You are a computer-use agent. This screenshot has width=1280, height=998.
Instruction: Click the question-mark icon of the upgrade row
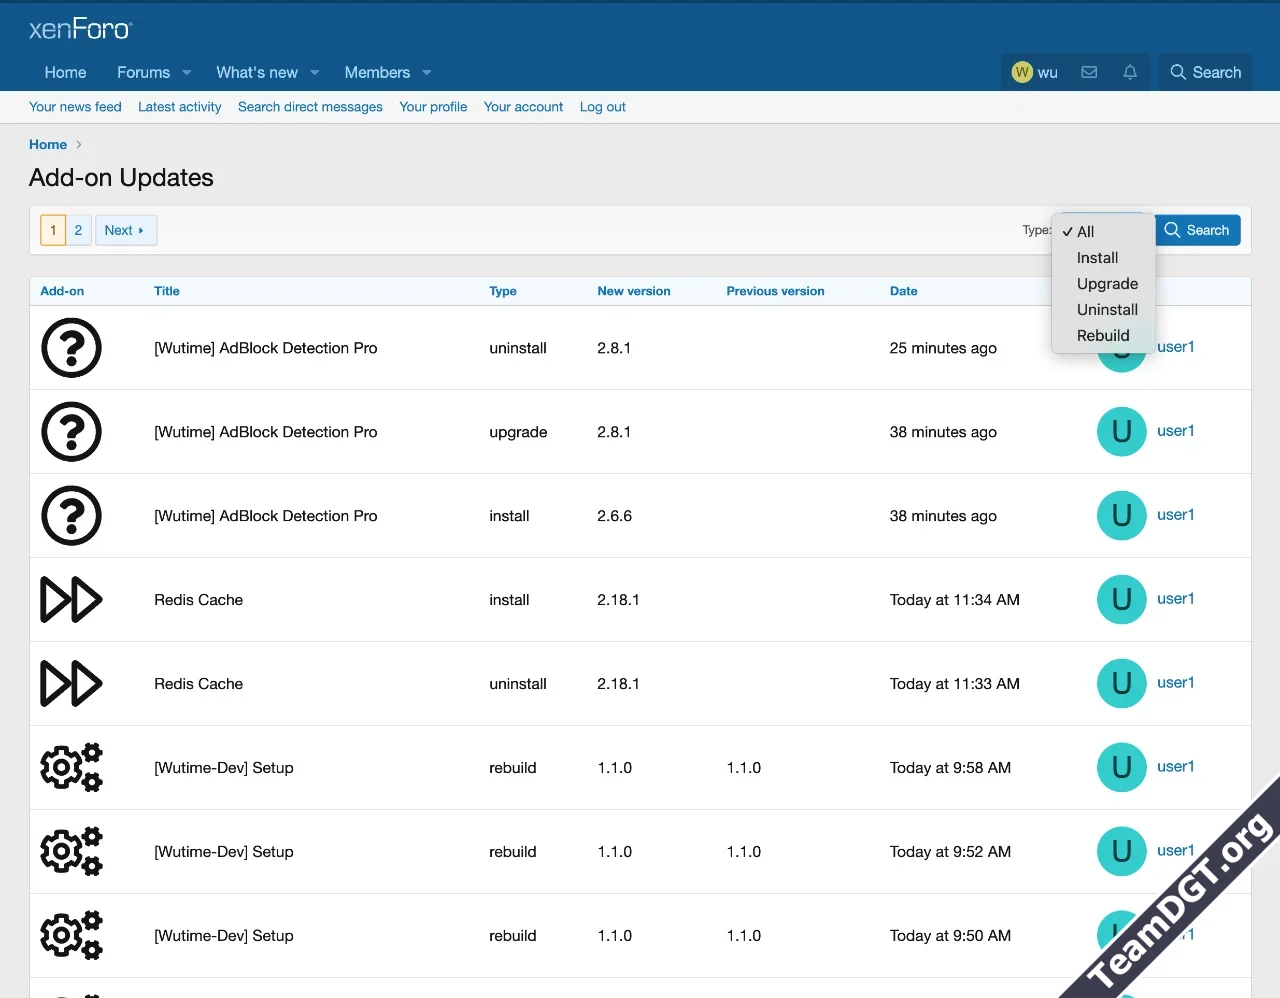(71, 432)
